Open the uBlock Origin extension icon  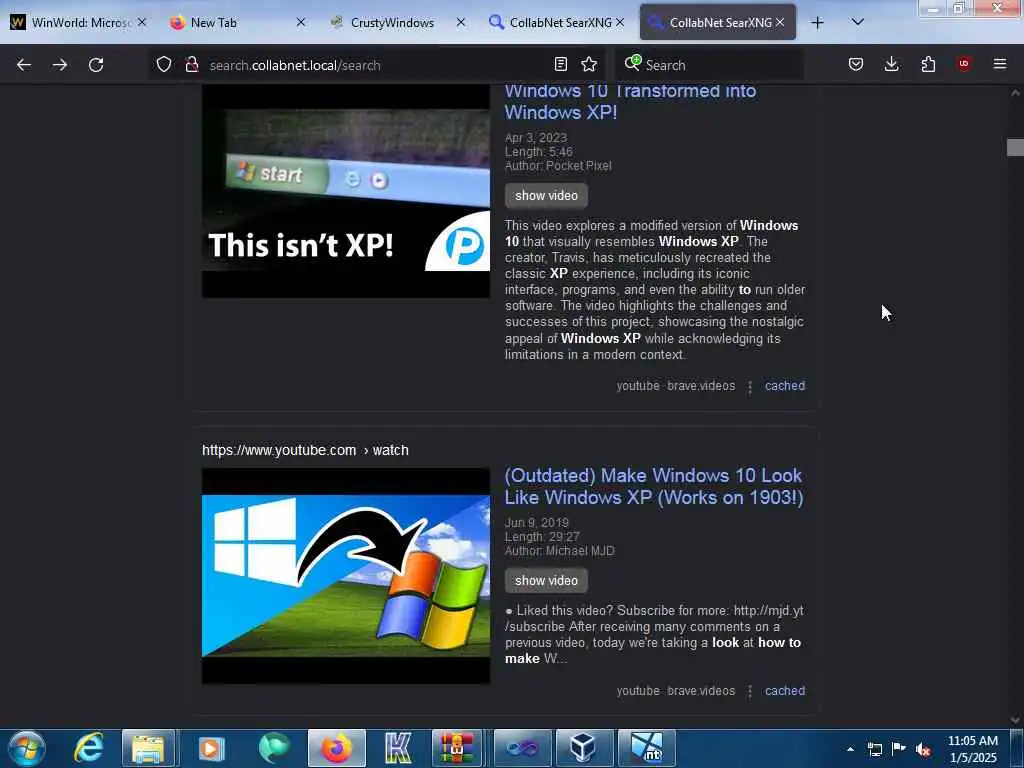click(x=964, y=64)
